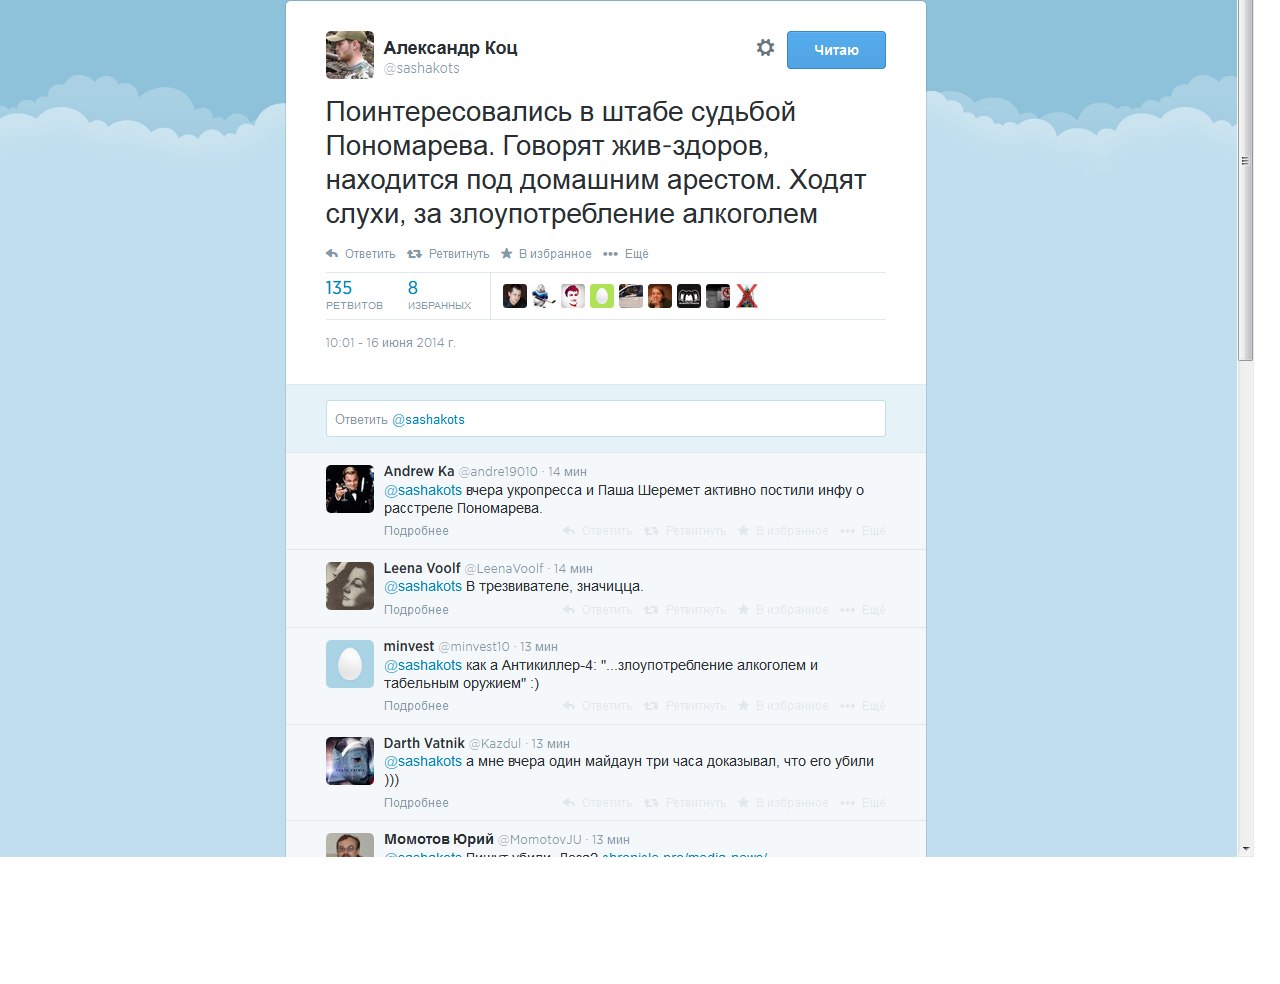This screenshot has width=1280, height=984.
Task: Expand Подробнее in Darth Vatnik's reply
Action: click(416, 803)
